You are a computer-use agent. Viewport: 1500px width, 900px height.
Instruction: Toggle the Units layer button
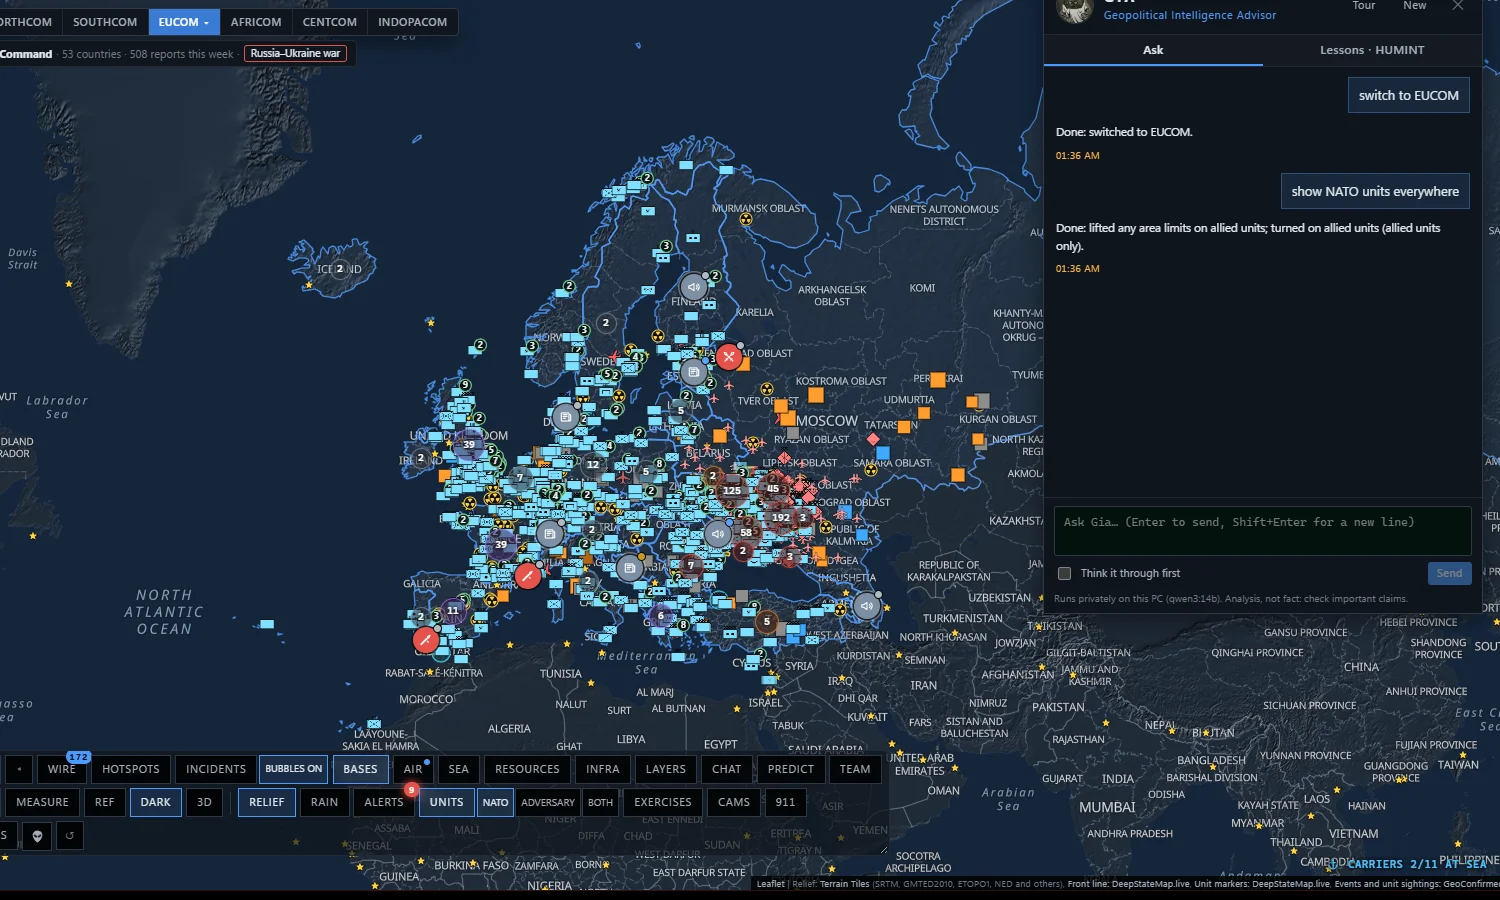click(446, 802)
